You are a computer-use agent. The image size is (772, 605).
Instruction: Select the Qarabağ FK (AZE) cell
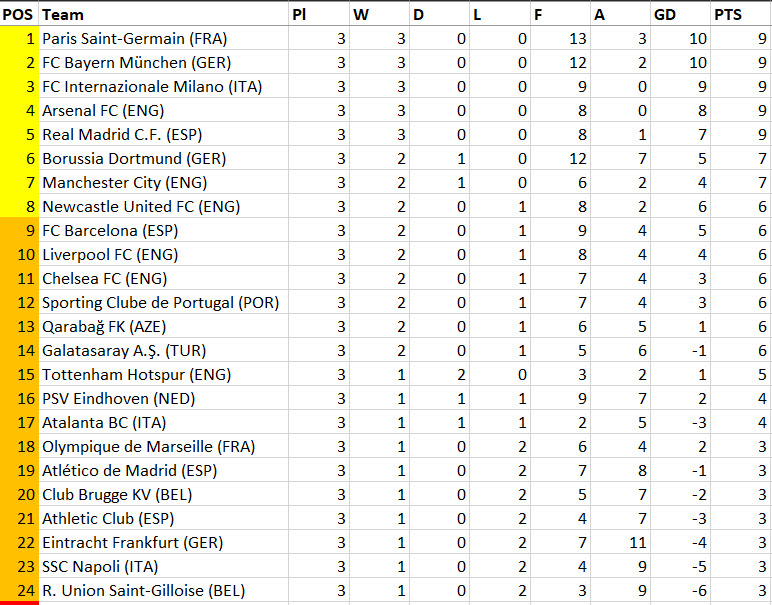click(163, 326)
